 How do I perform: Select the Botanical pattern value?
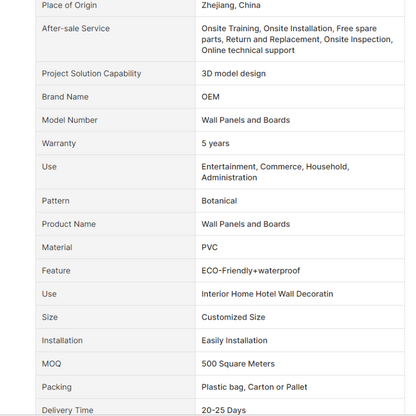[x=219, y=201]
